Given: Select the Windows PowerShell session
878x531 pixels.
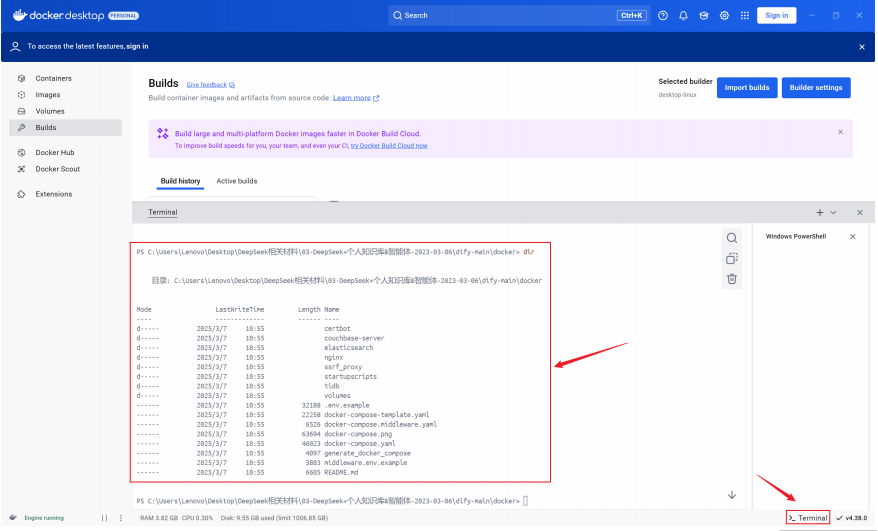Looking at the screenshot, I should [x=796, y=236].
